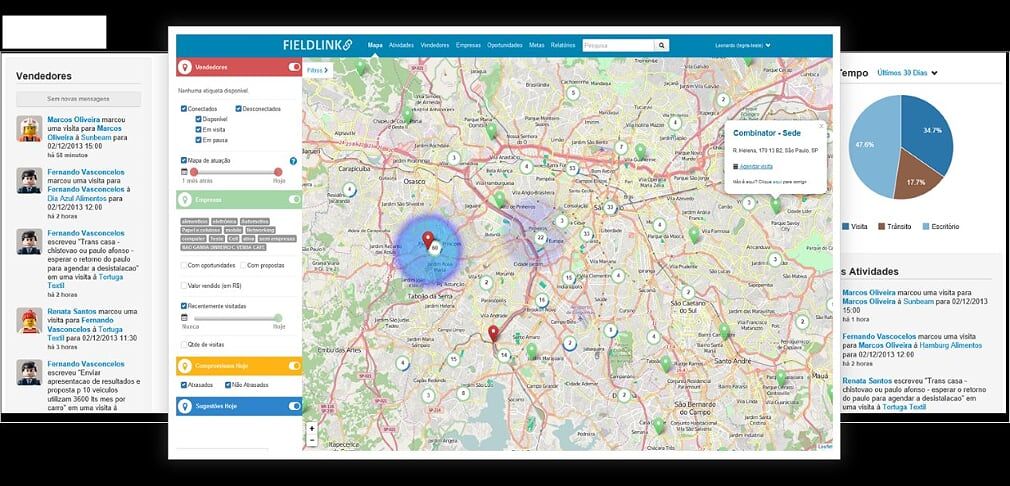The height and width of the screenshot is (486, 1010).
Task: Toggle the Compromissos Hoje switch
Action: click(x=294, y=366)
